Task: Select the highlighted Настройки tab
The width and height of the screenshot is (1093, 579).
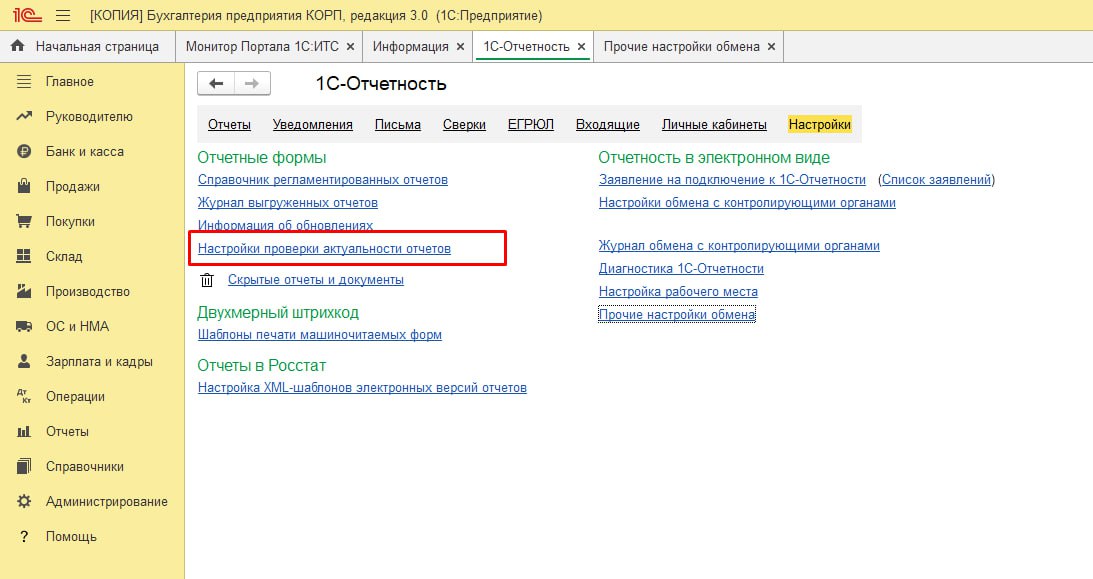Action: coord(820,125)
